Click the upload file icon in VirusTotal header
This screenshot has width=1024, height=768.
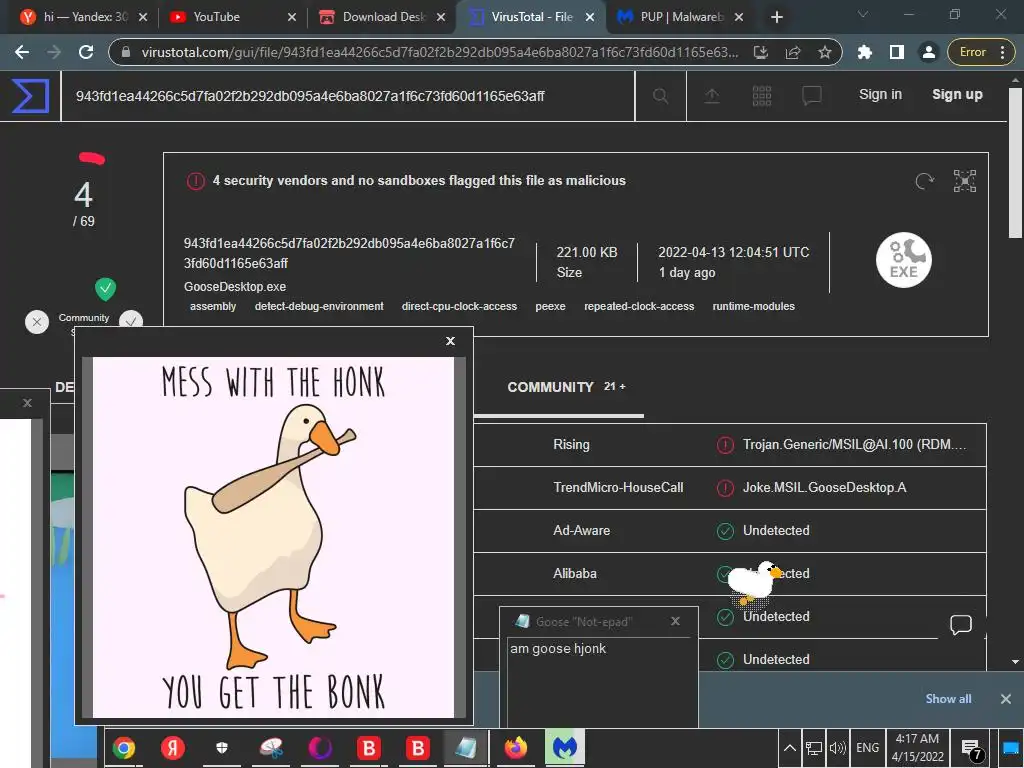tap(711, 96)
